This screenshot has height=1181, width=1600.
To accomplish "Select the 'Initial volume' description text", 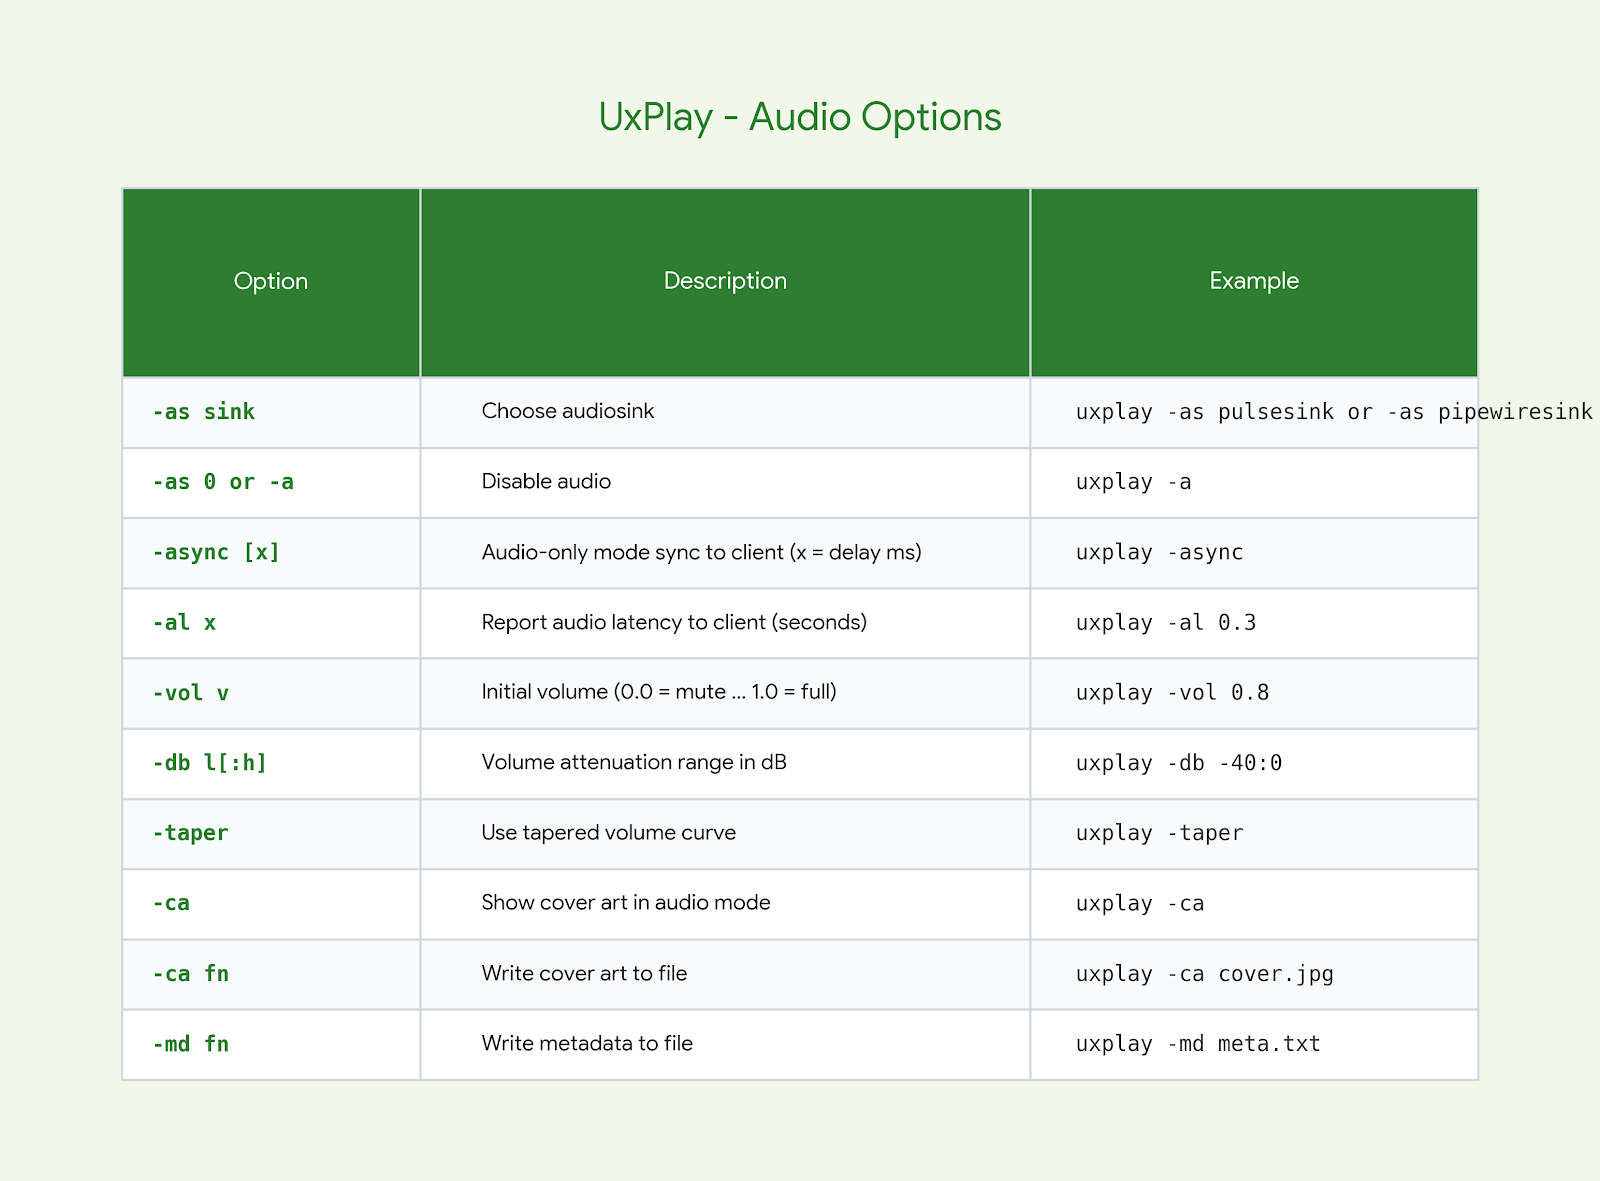I will pos(659,692).
